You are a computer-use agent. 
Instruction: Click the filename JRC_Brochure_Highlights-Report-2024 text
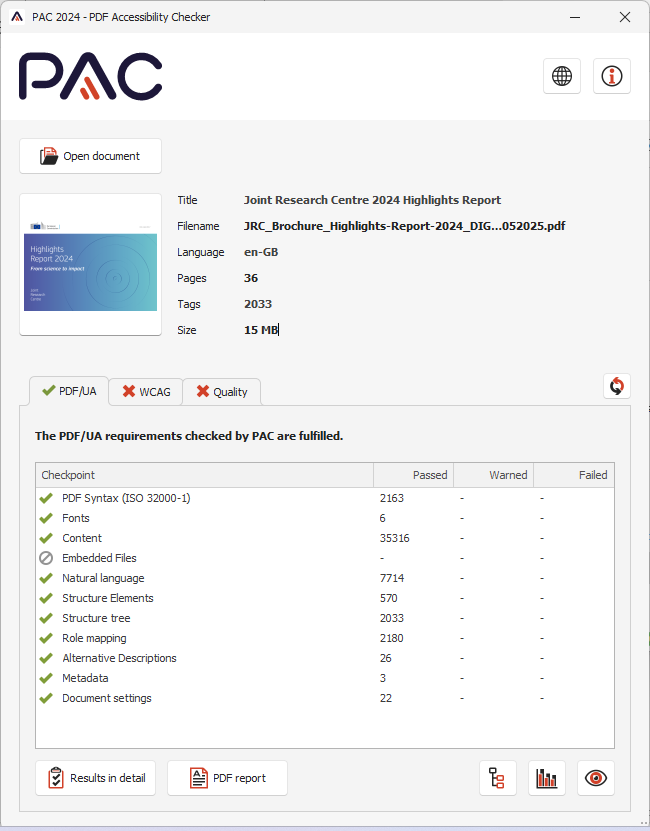(x=405, y=226)
